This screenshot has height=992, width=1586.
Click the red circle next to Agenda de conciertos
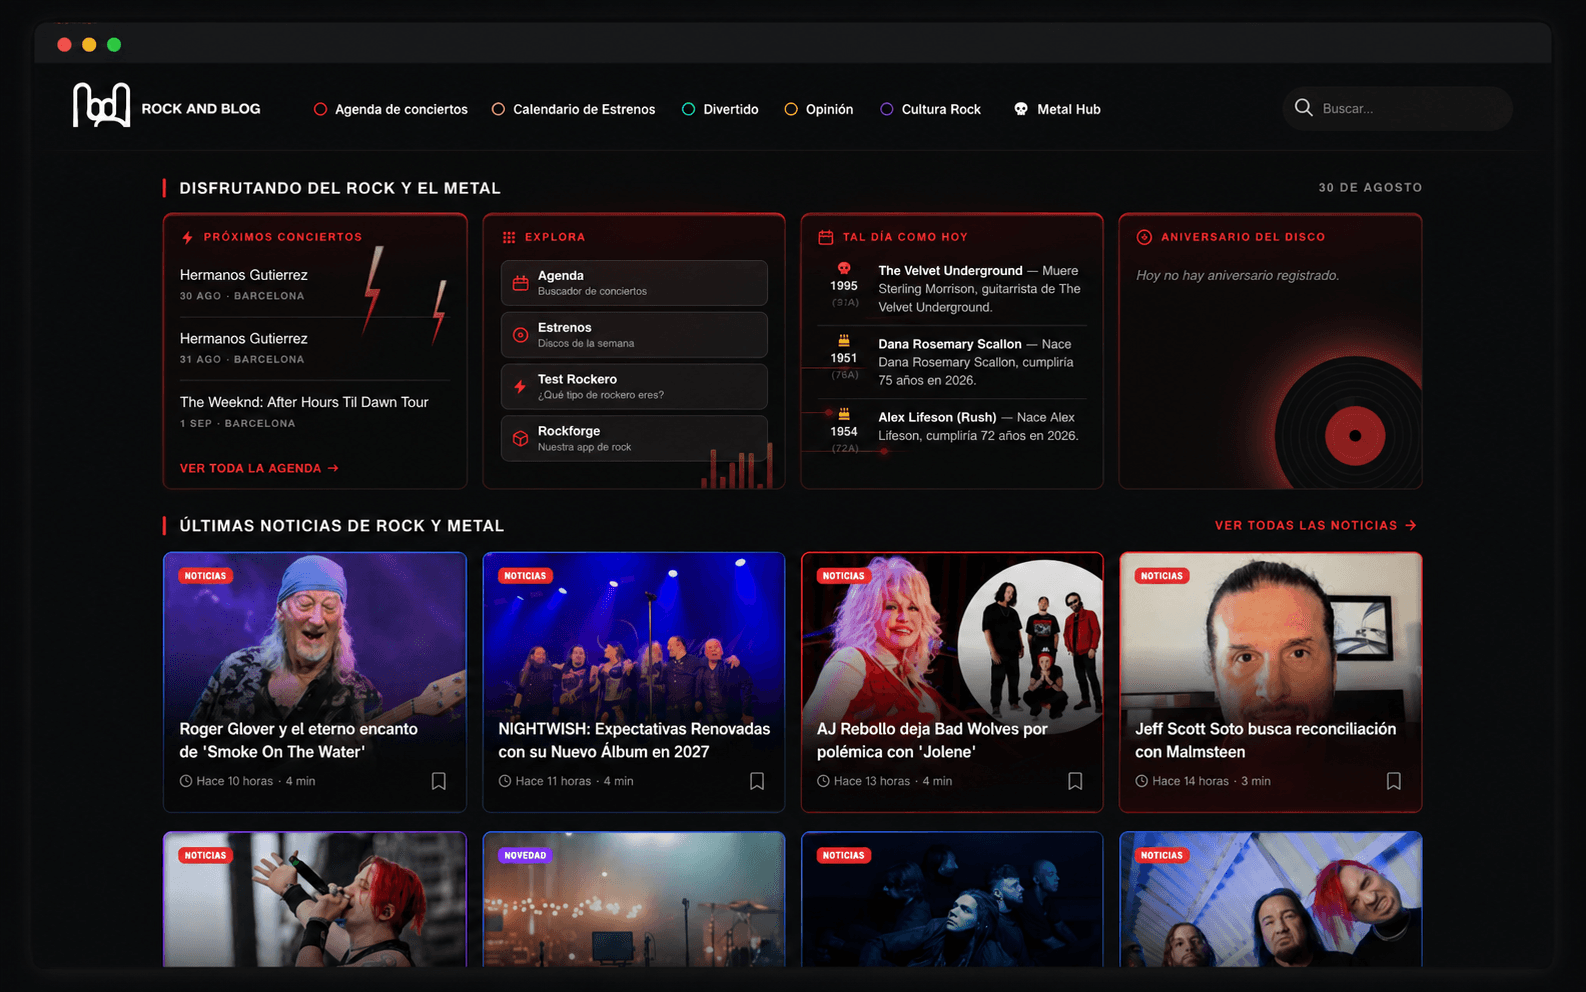(320, 109)
